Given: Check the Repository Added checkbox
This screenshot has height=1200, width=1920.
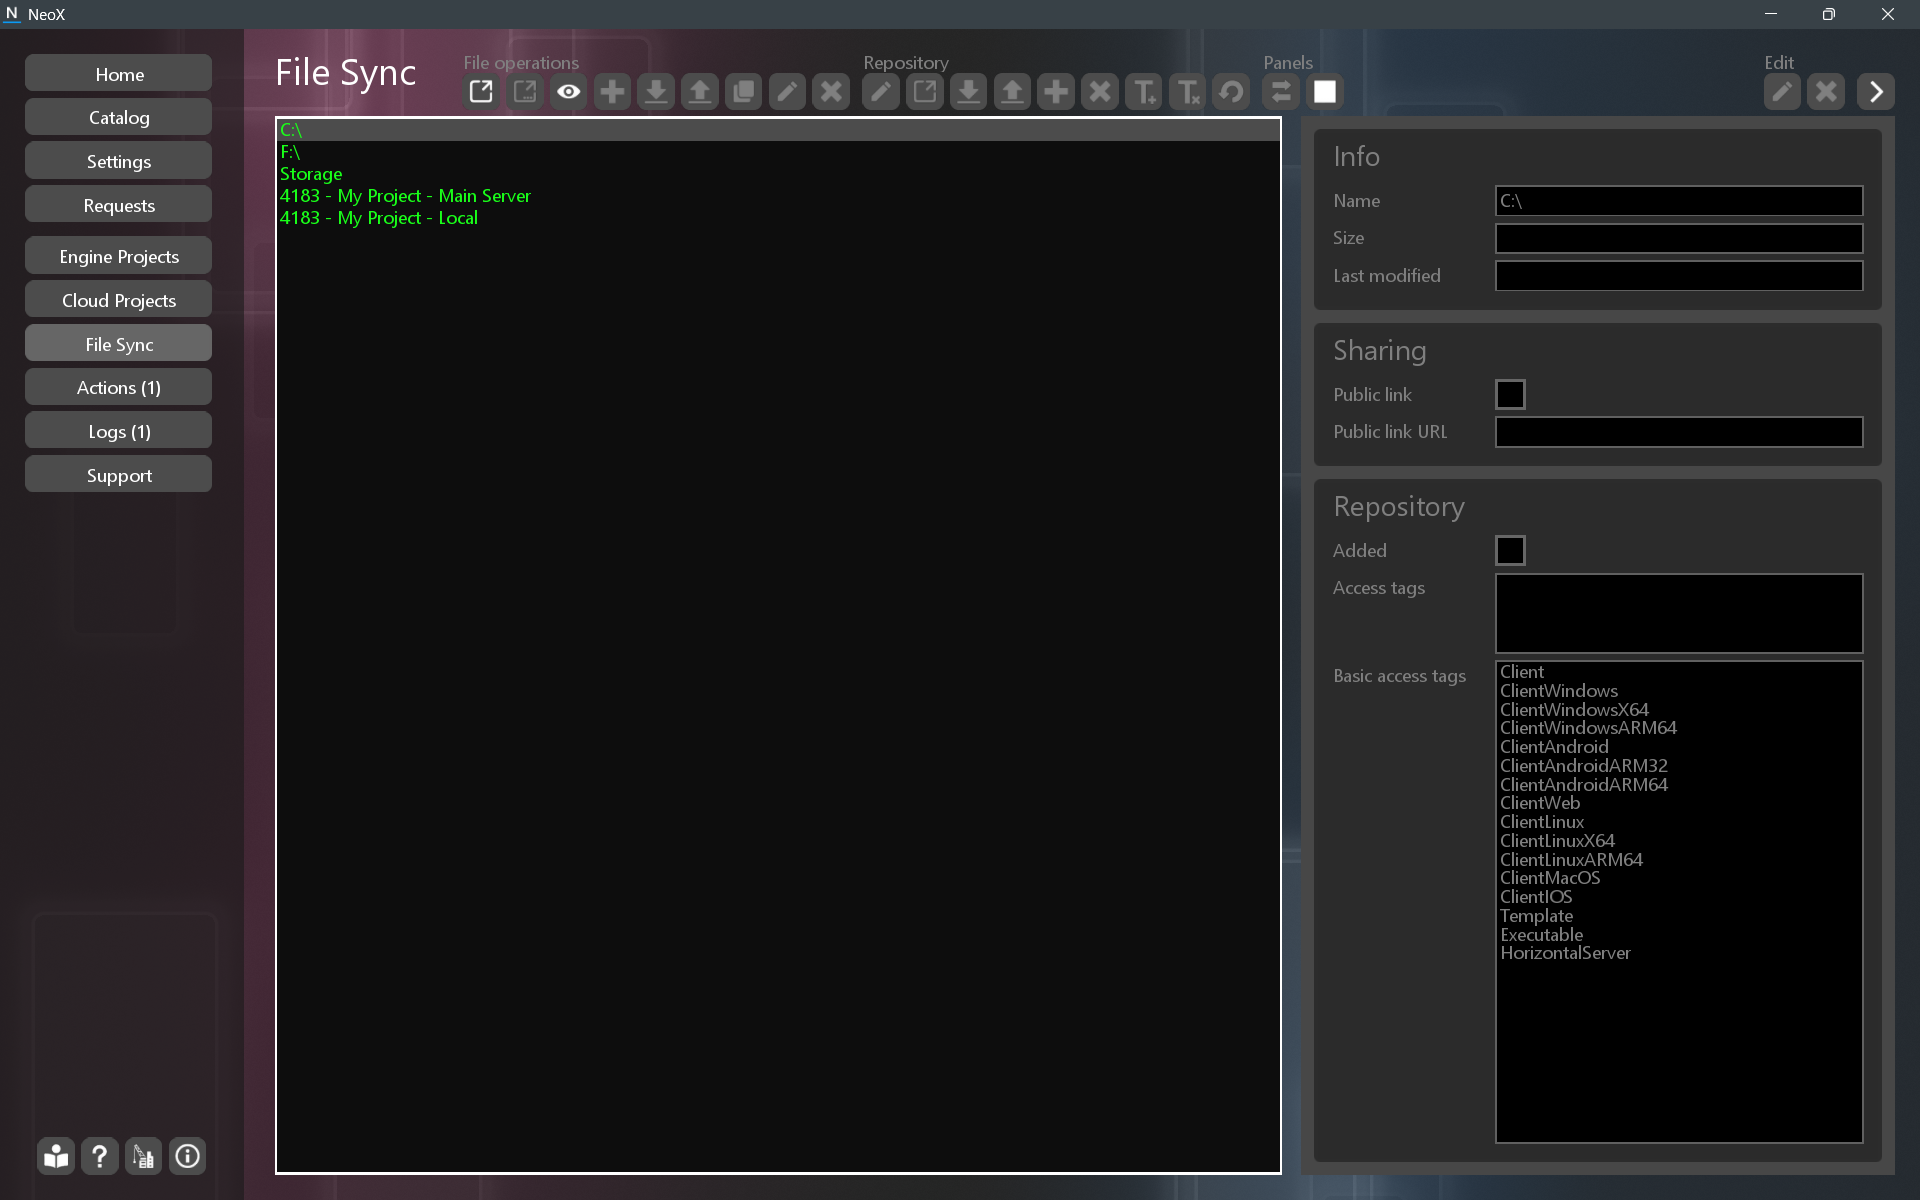Looking at the screenshot, I should tap(1510, 550).
